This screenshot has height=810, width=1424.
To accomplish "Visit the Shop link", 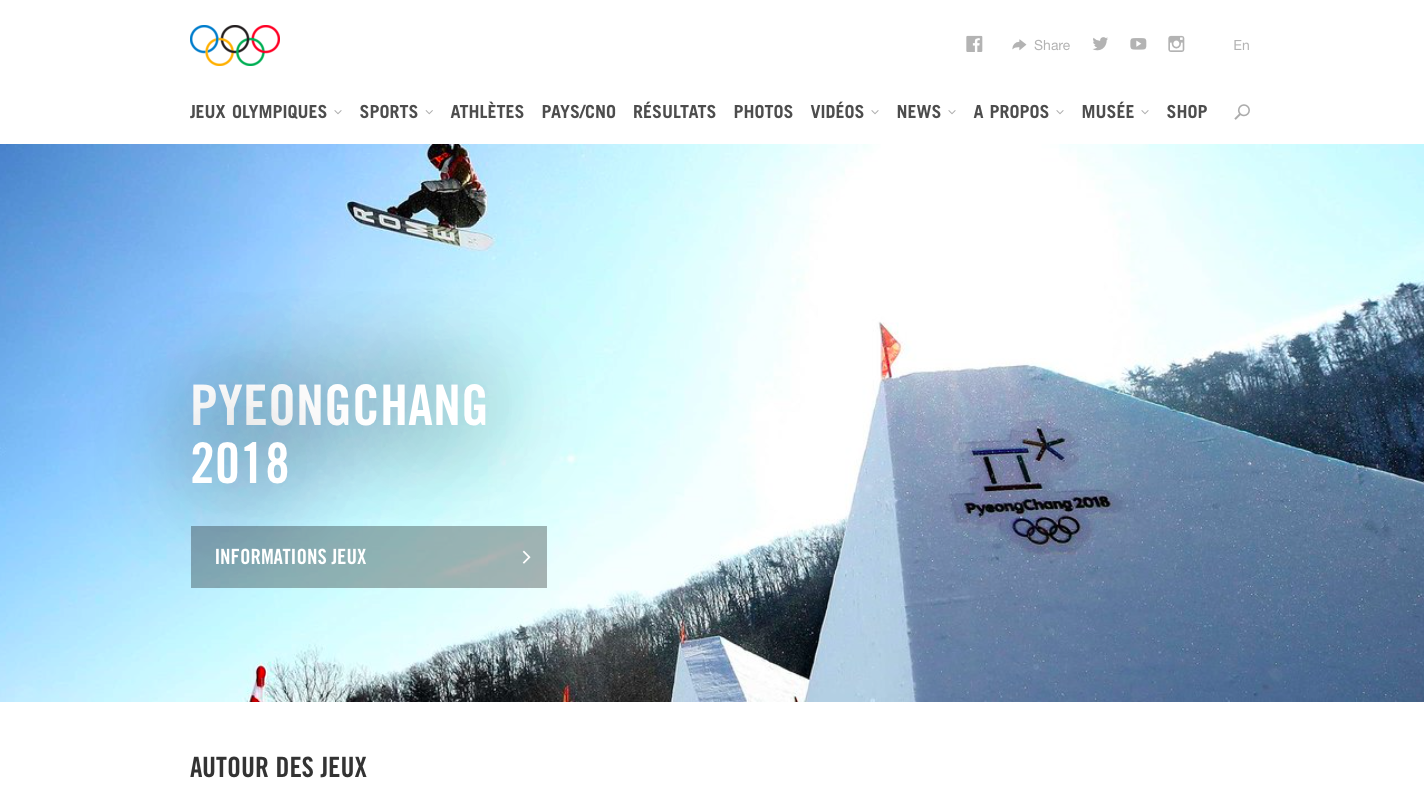I will [x=1187, y=112].
